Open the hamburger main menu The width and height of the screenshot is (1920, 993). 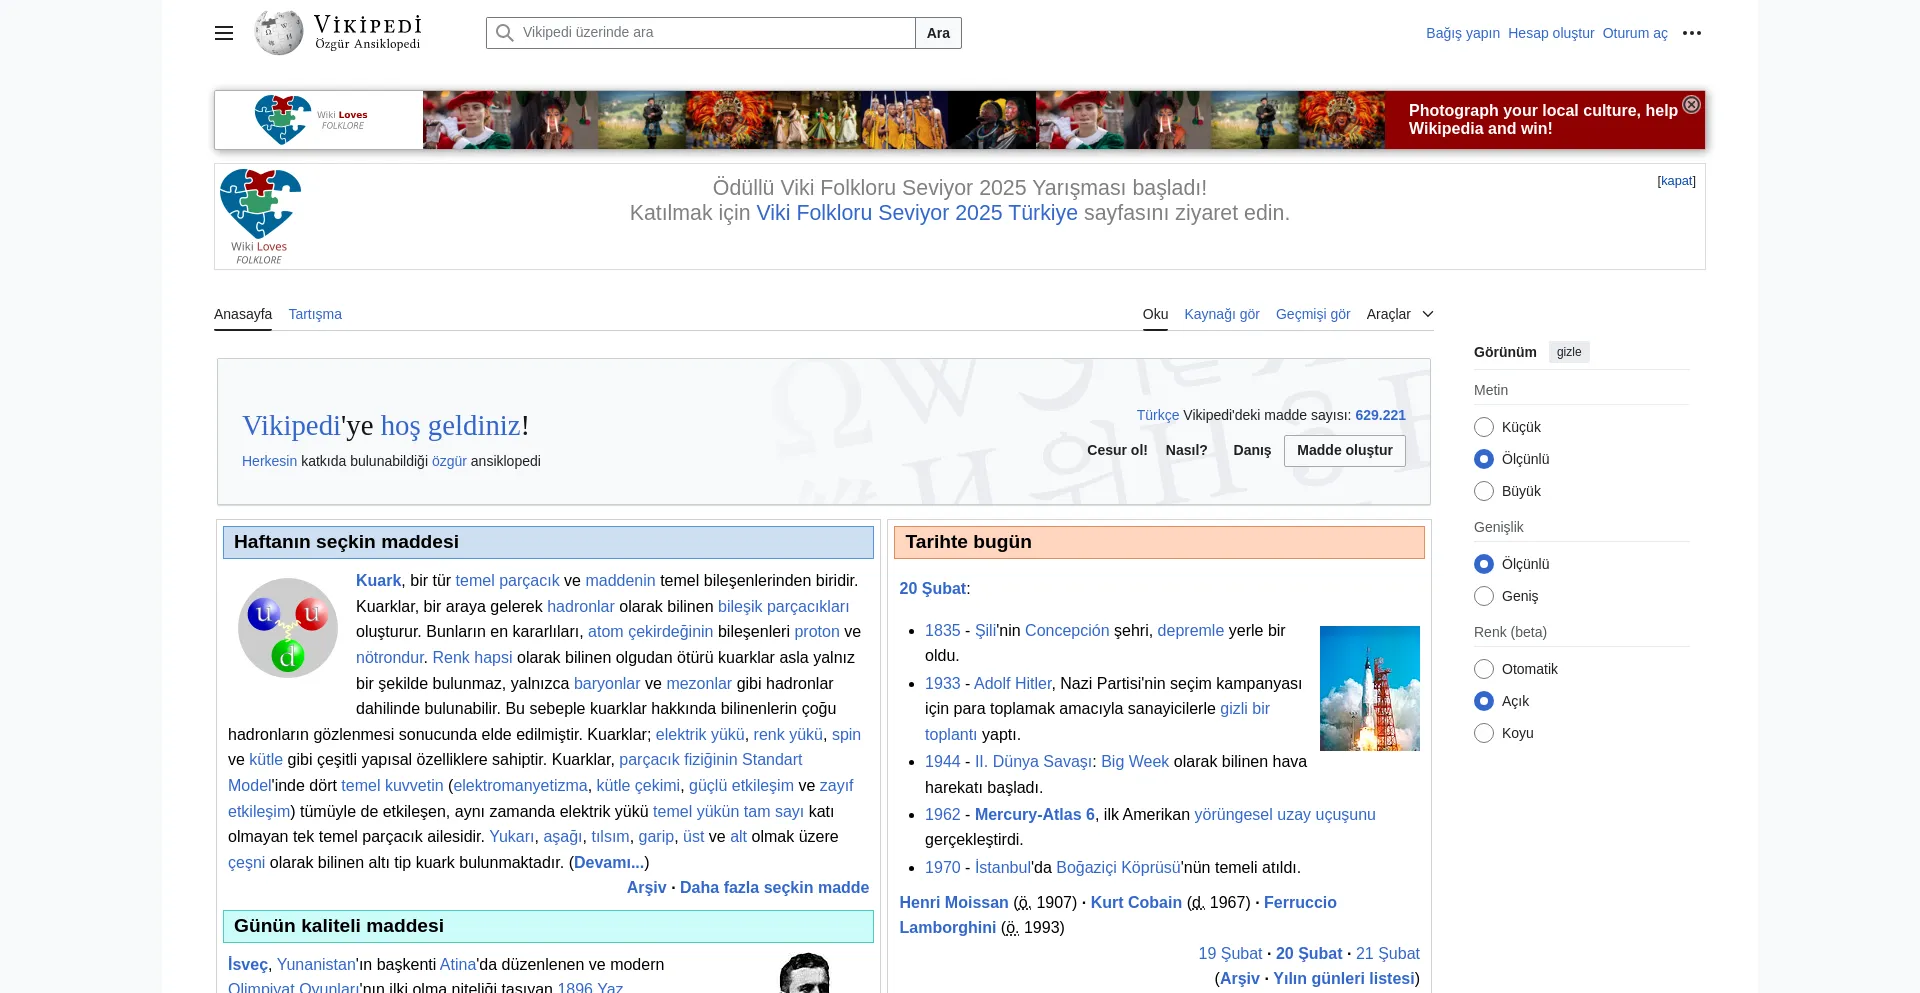[223, 33]
